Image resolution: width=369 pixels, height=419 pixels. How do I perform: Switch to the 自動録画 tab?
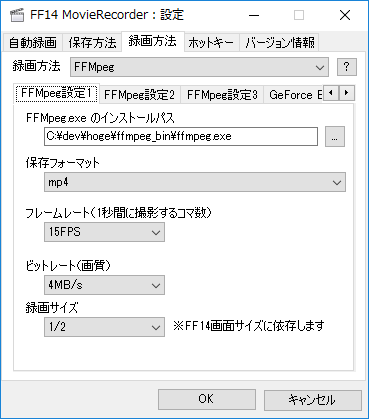(x=33, y=43)
